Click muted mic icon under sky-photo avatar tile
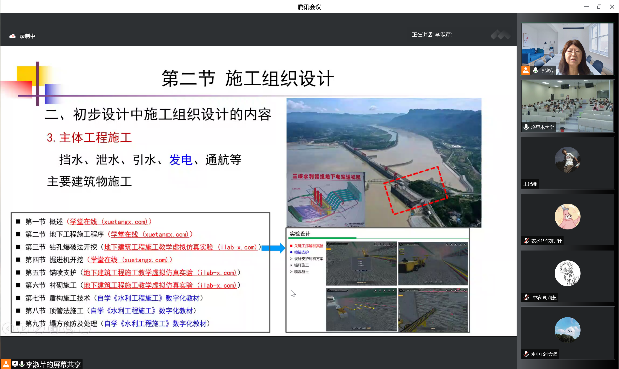 (x=526, y=354)
